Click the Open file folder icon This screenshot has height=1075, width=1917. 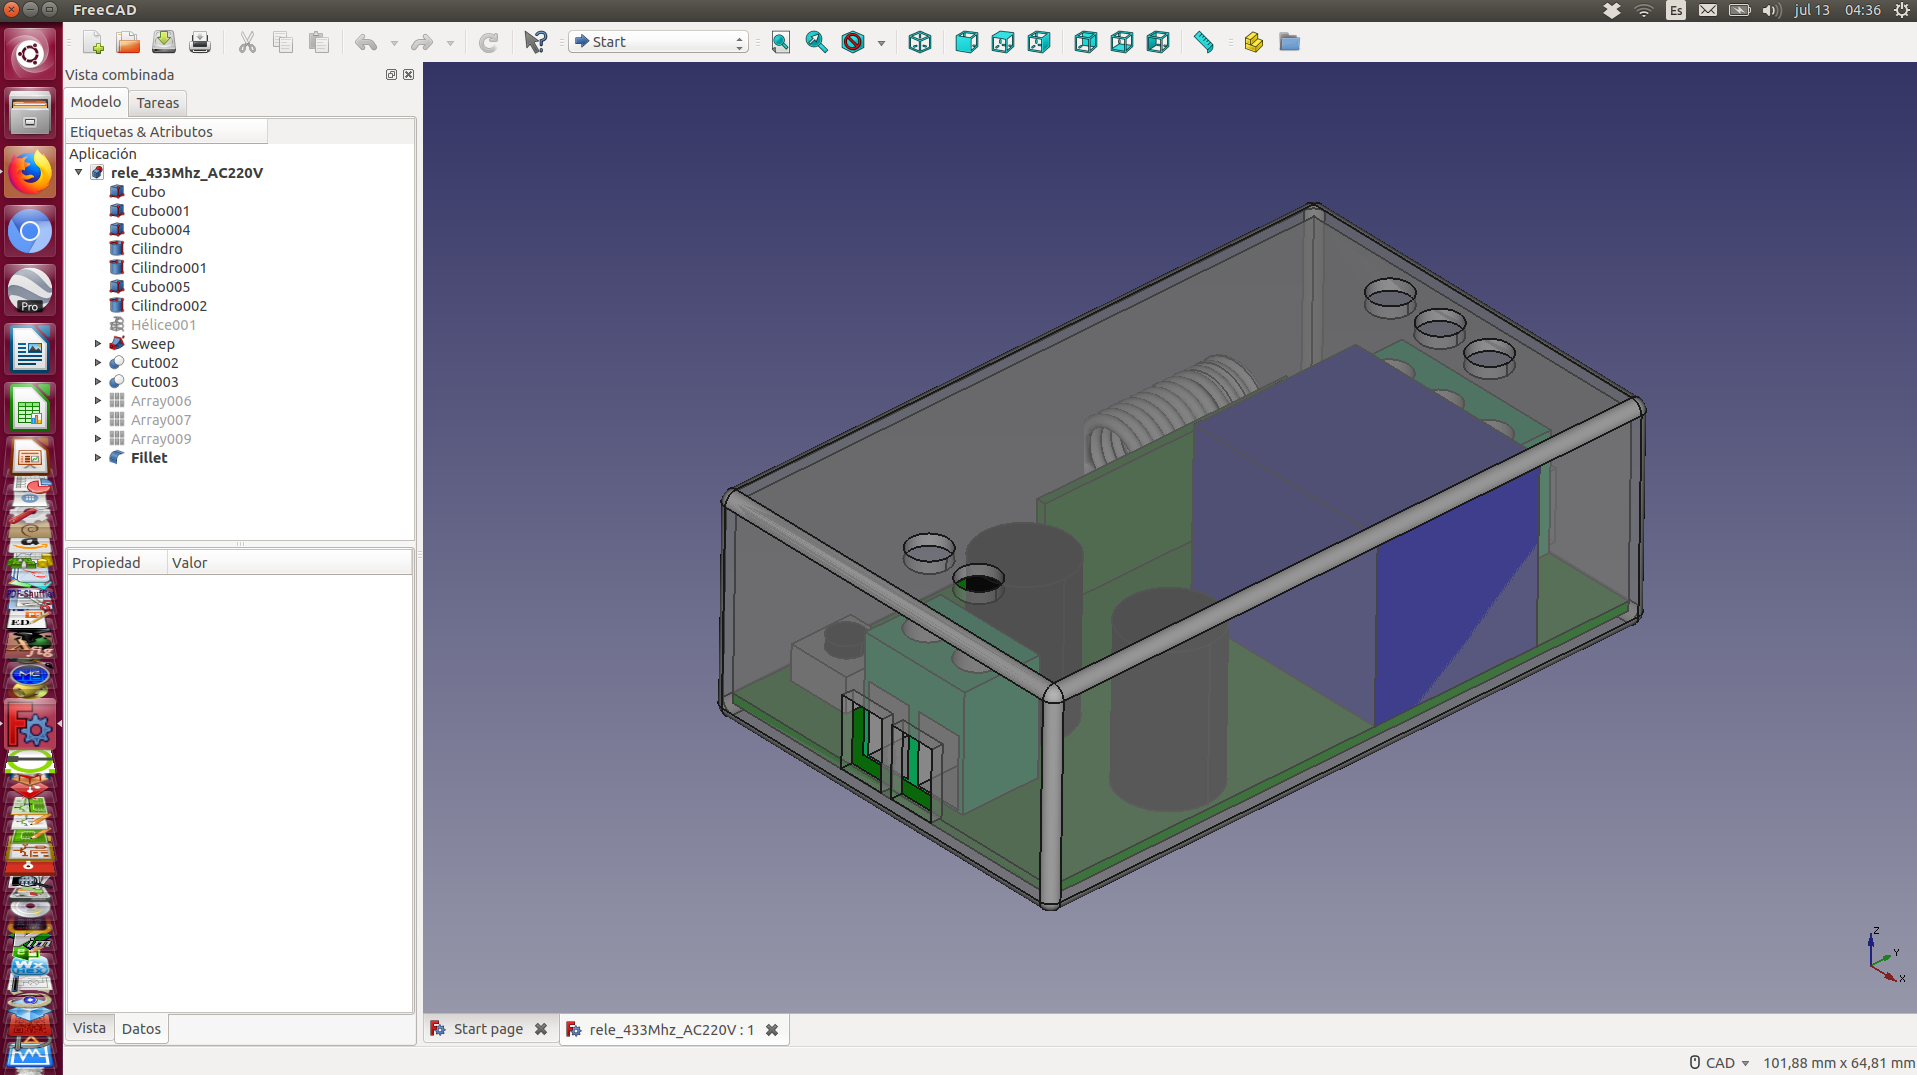(x=128, y=42)
